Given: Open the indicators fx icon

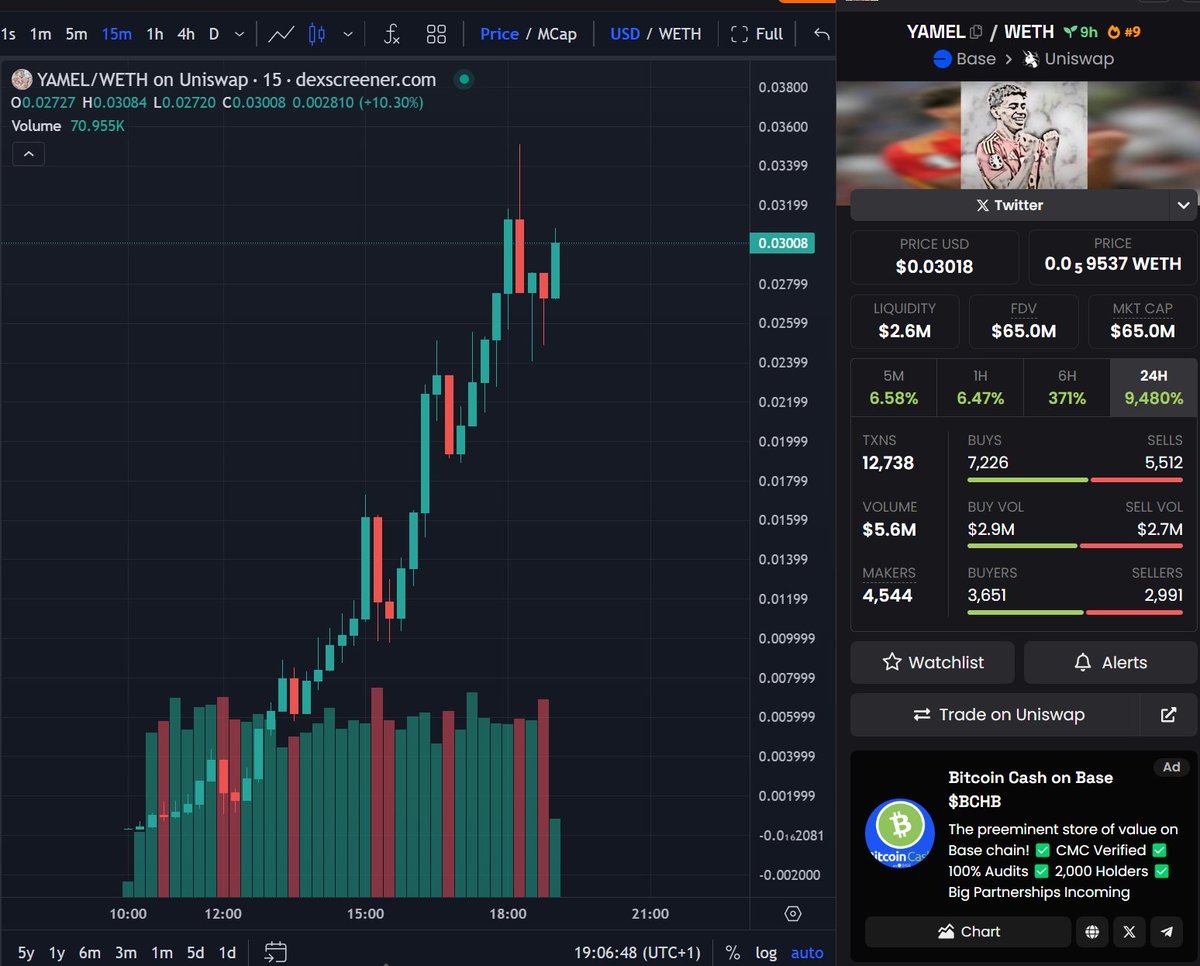Looking at the screenshot, I should pos(392,34).
